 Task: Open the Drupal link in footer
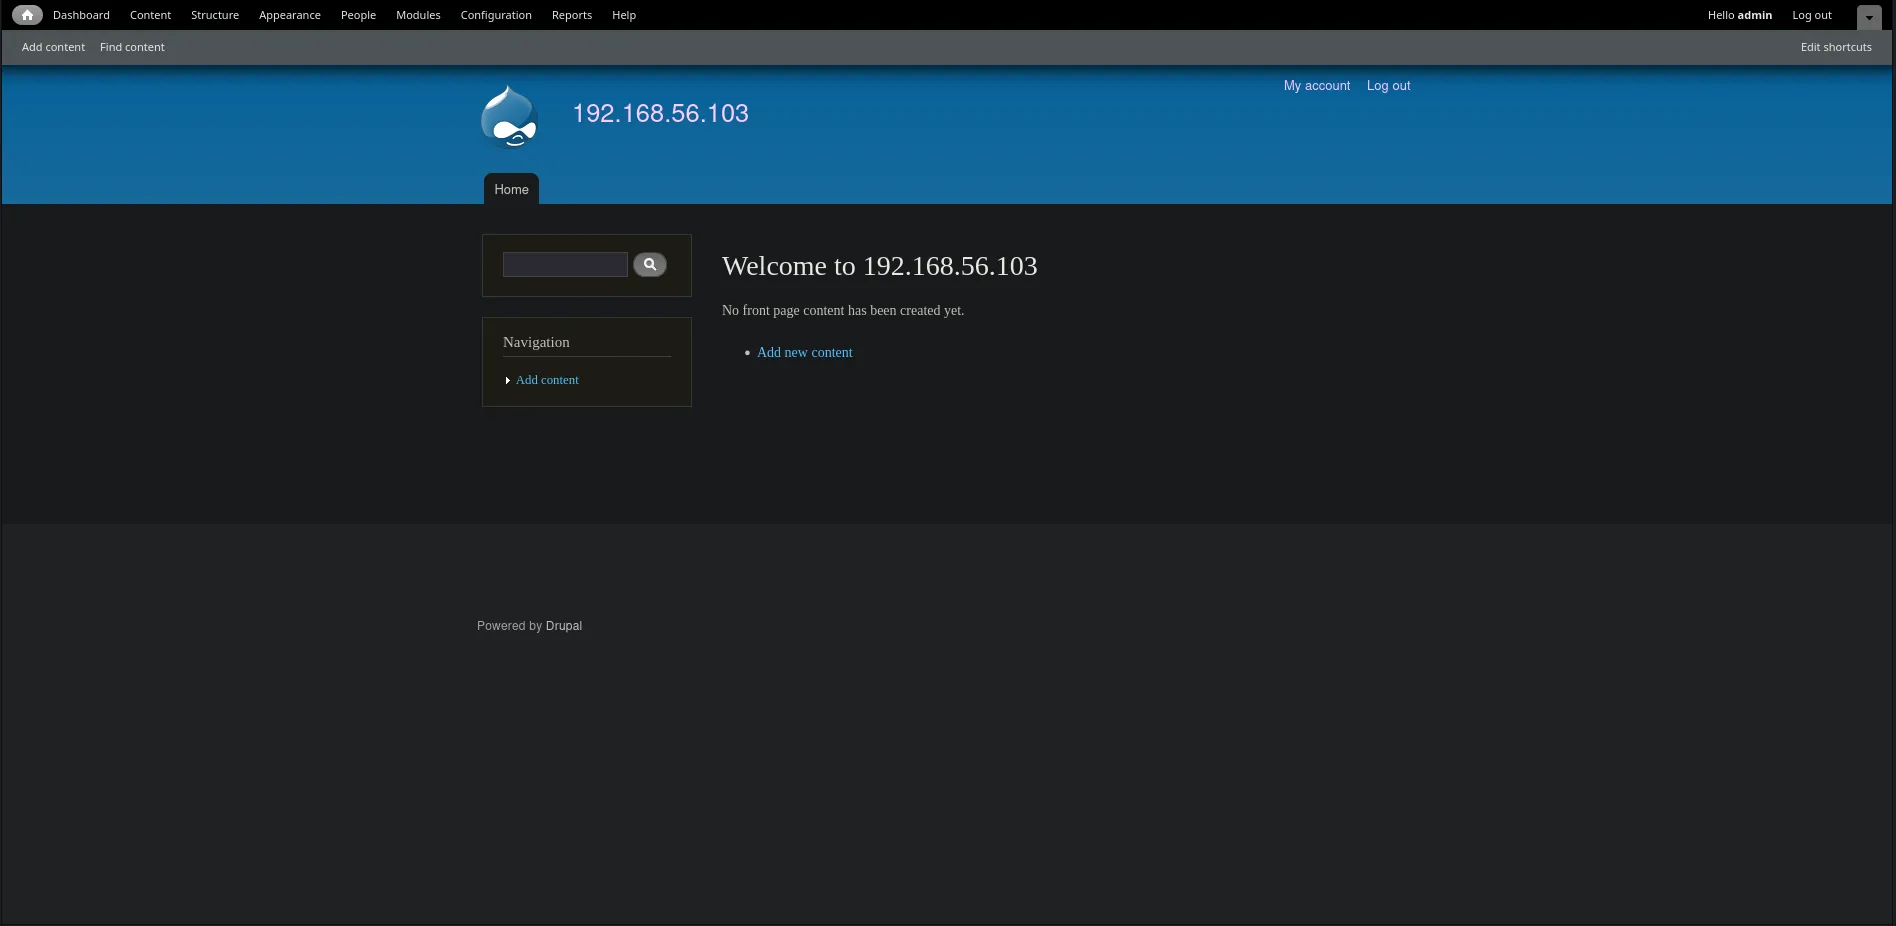[564, 626]
